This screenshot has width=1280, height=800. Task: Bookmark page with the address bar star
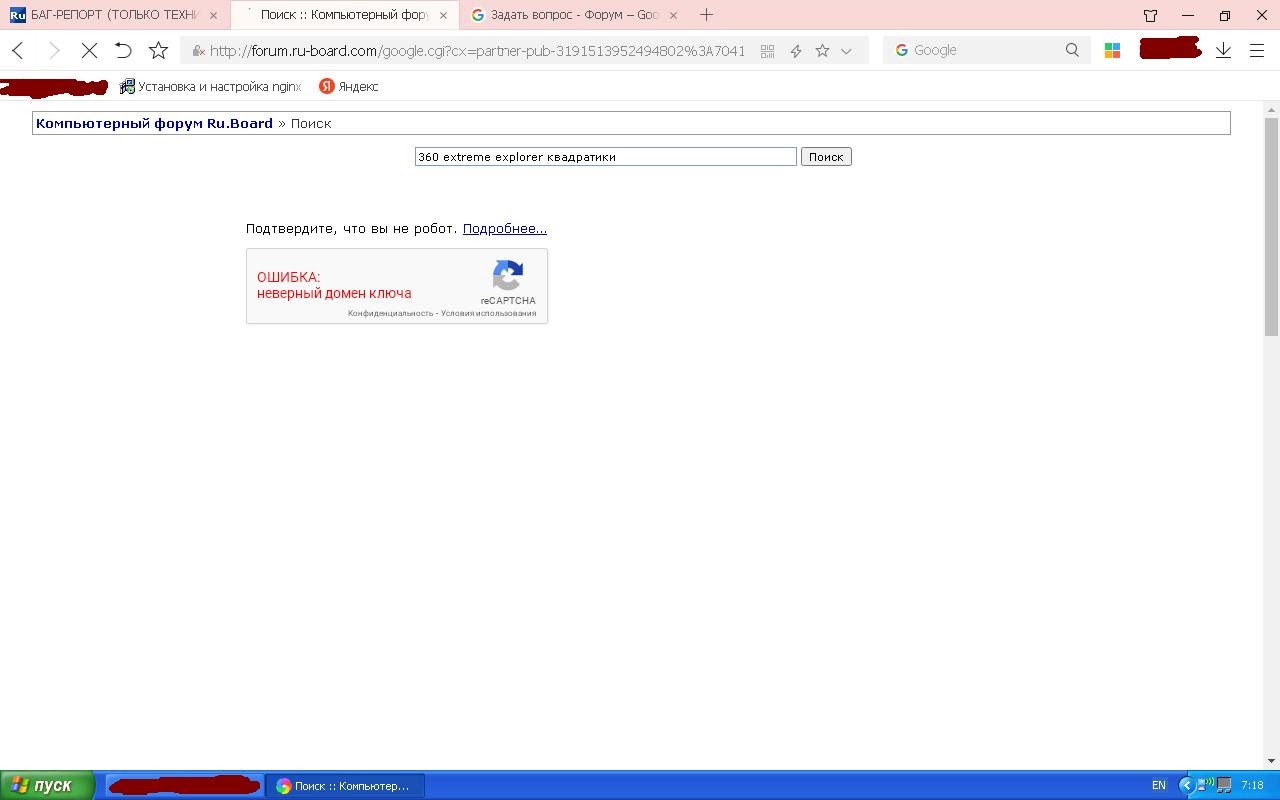click(x=822, y=50)
